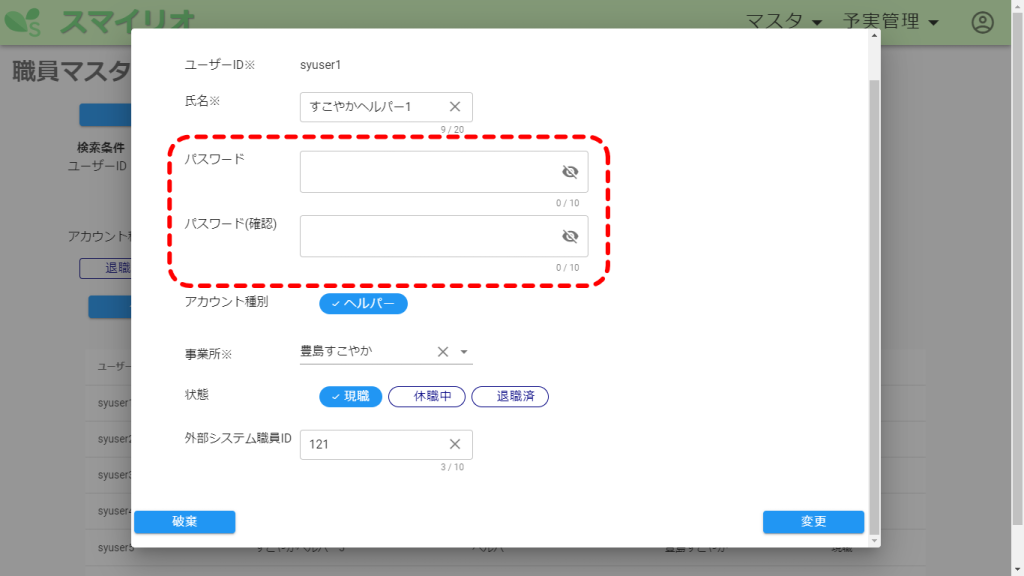Screen dimensions: 1024x576
Task: Toggle visibility eye icon in パスワード(確認) field
Action: click(570, 237)
